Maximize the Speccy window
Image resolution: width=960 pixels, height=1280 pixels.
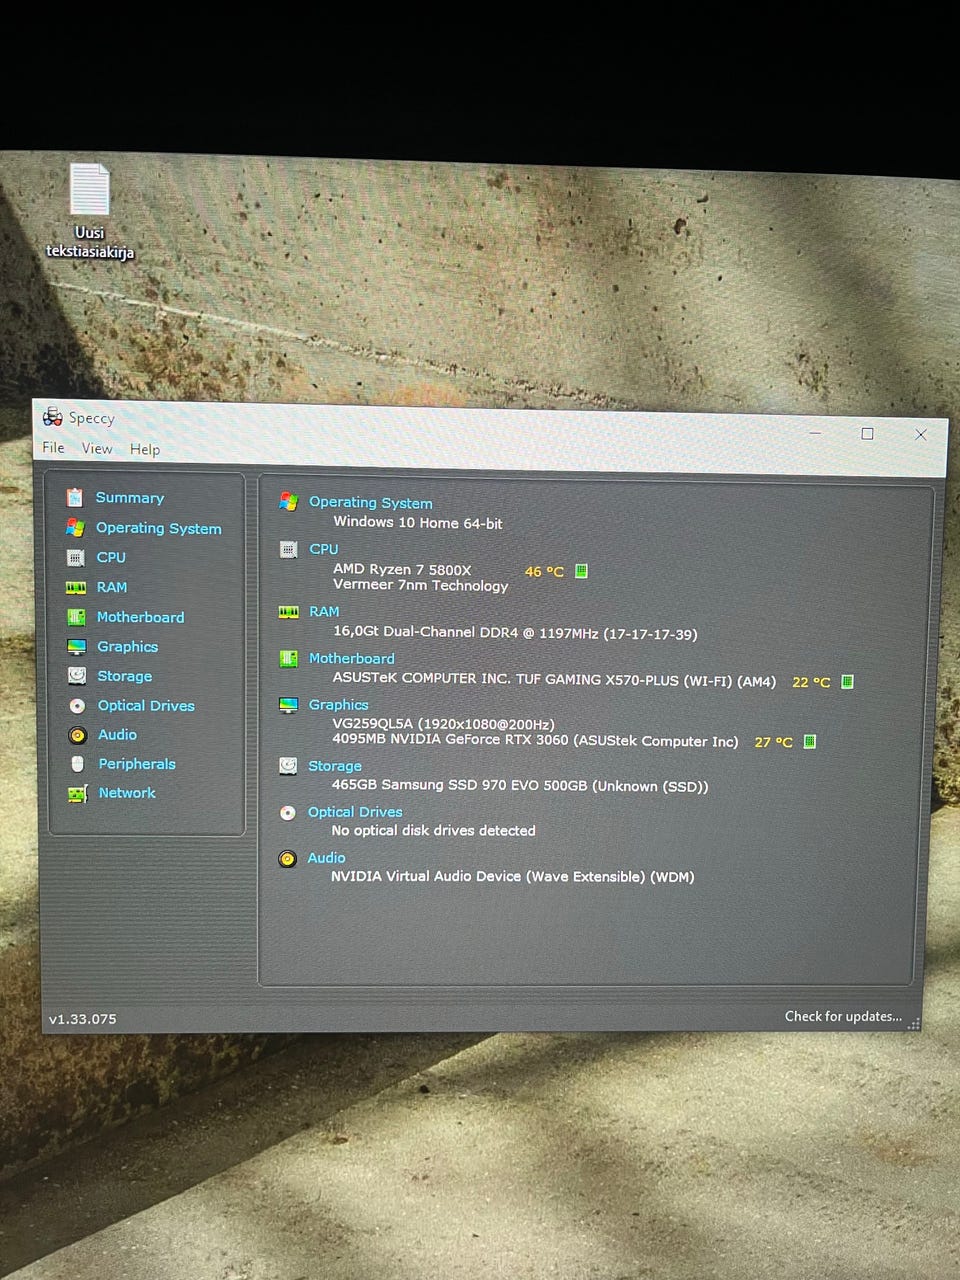[x=867, y=433]
